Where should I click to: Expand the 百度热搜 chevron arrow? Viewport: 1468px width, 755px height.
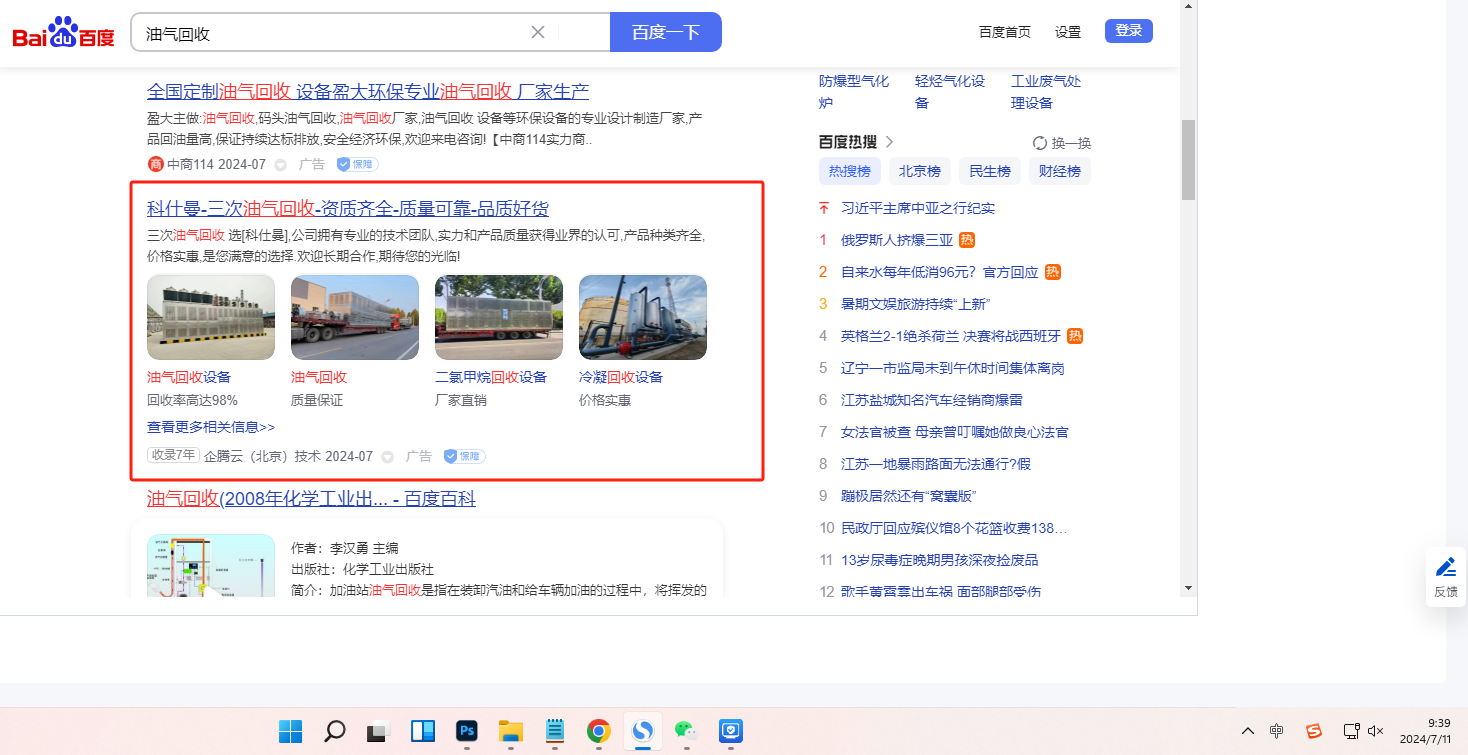(890, 142)
